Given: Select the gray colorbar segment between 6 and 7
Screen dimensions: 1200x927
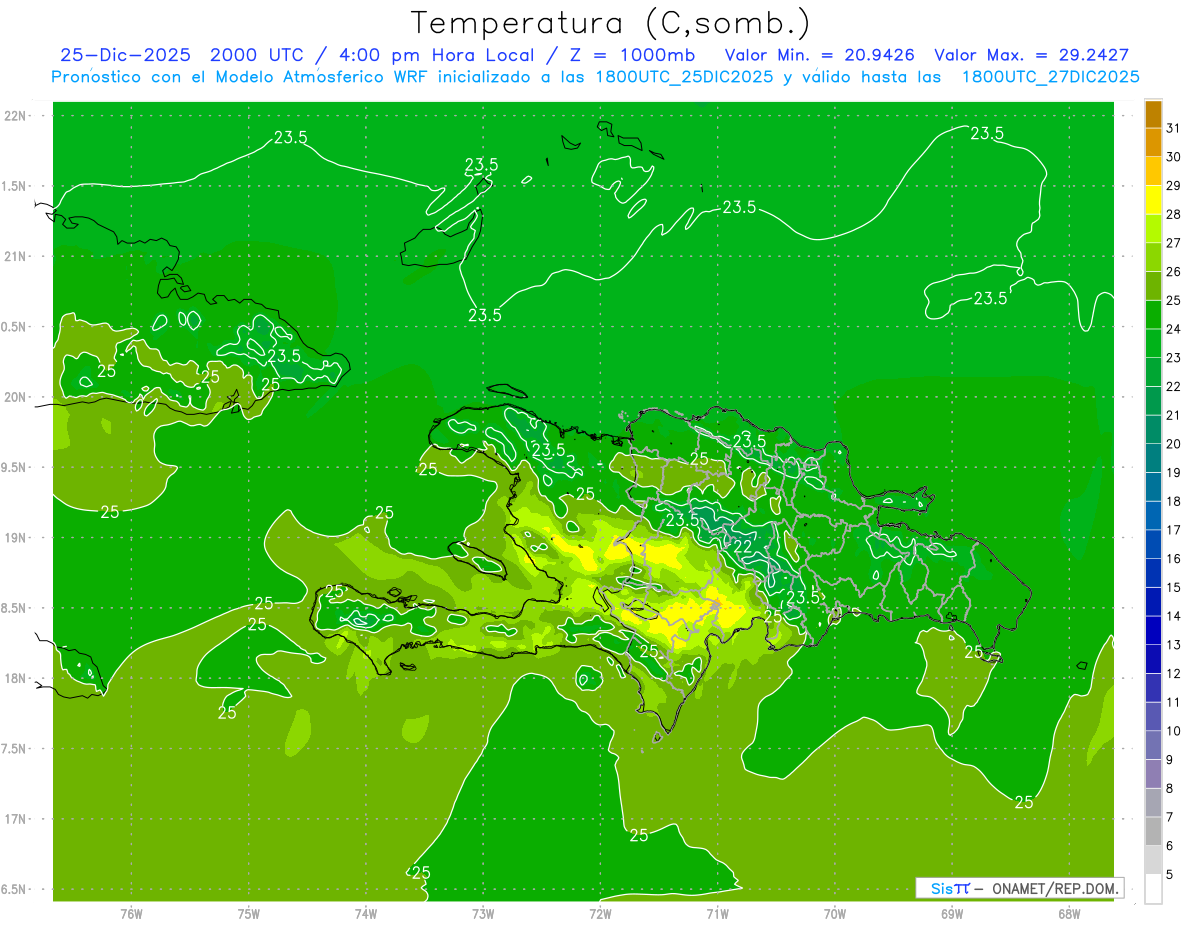Looking at the screenshot, I should click(x=1153, y=831).
